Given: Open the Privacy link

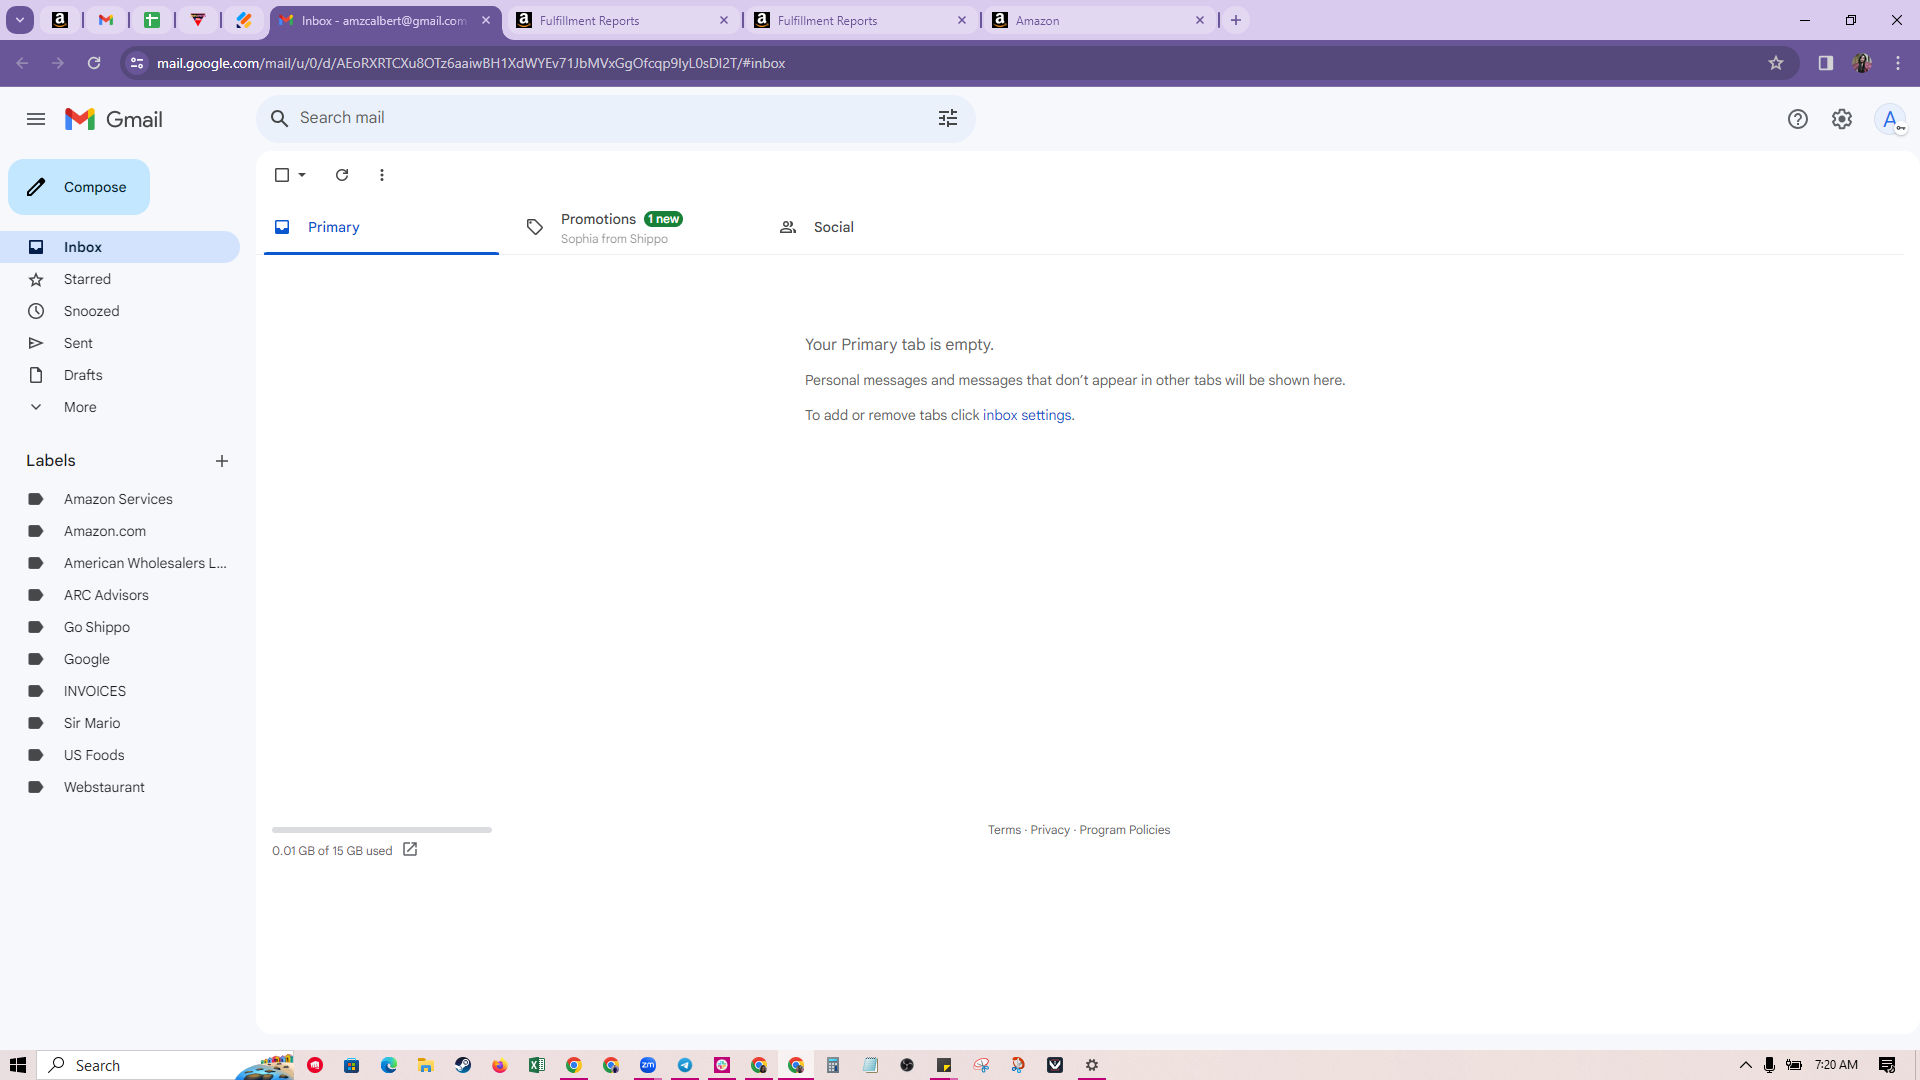Looking at the screenshot, I should 1050,830.
